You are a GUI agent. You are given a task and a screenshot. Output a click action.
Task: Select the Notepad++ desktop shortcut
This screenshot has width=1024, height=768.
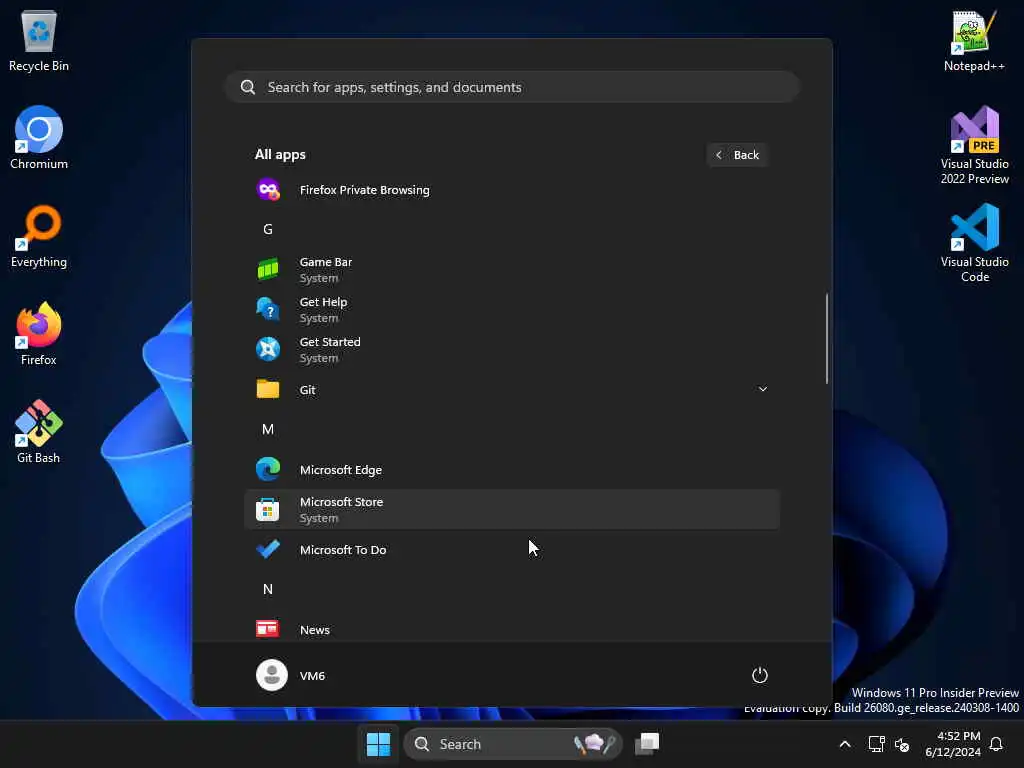click(974, 41)
